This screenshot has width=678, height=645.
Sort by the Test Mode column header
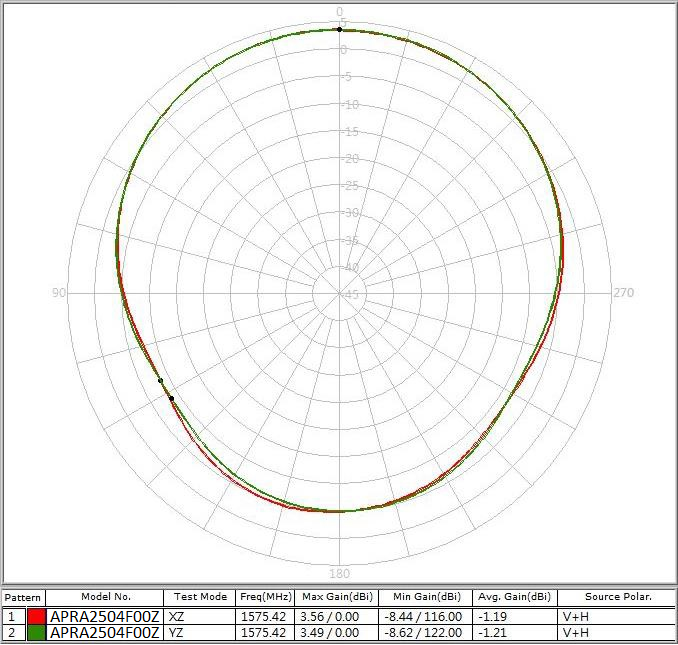201,597
